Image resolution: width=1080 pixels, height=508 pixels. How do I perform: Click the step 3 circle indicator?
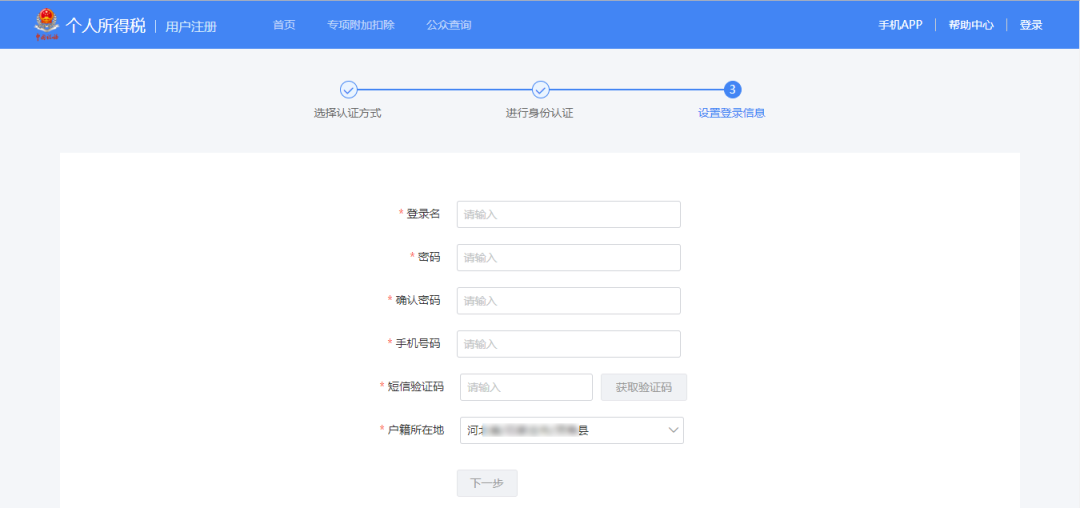tap(732, 90)
